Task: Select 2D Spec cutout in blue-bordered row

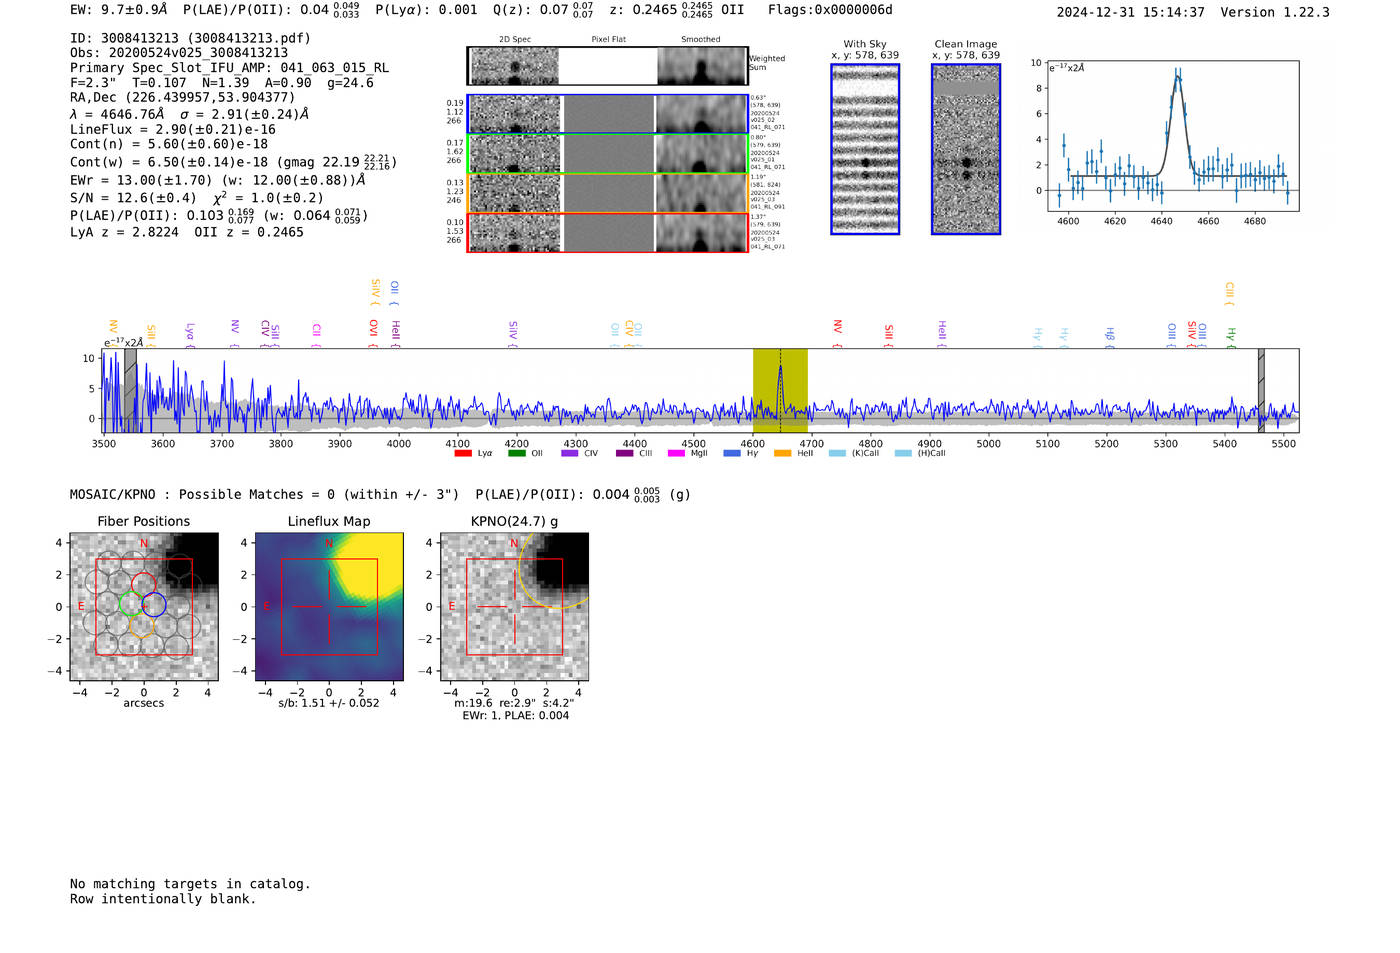Action: point(514,114)
